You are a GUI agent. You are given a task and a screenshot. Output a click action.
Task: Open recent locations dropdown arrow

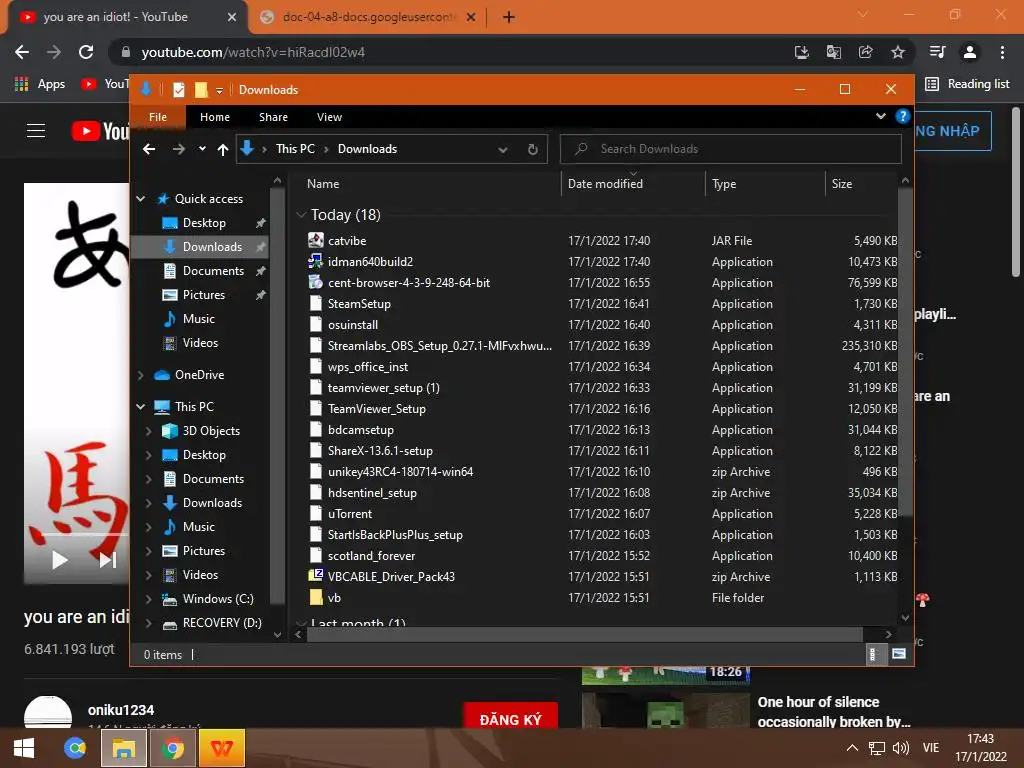[x=202, y=149]
